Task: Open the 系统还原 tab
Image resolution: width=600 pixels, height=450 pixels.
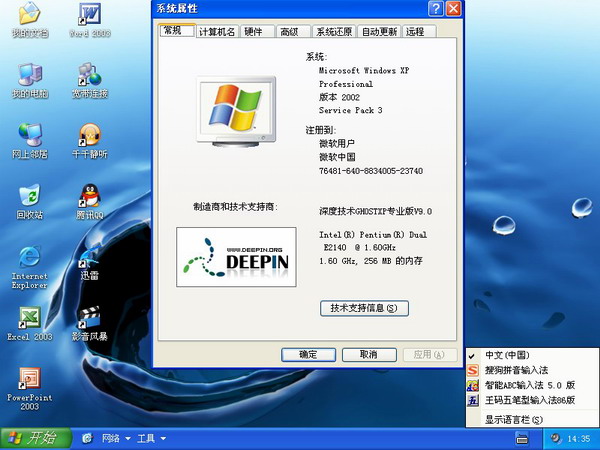Action: (332, 32)
